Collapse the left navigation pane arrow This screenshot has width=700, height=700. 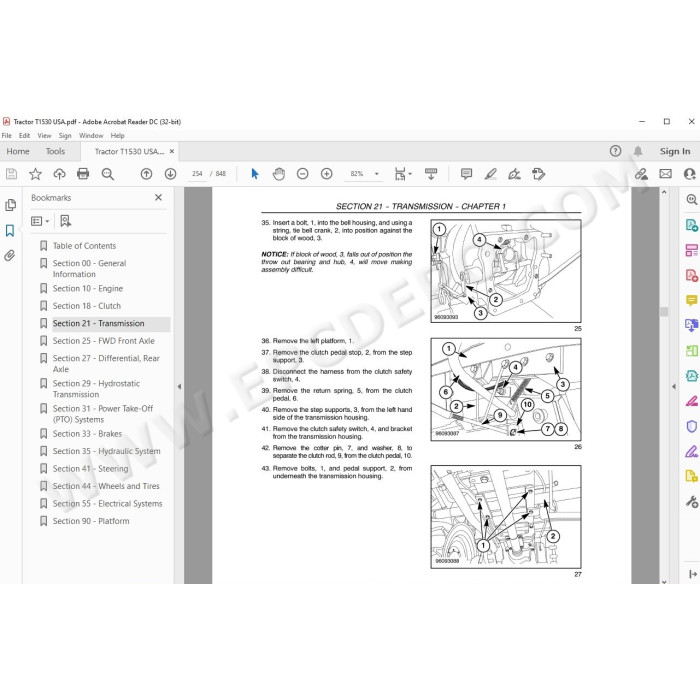pos(179,387)
